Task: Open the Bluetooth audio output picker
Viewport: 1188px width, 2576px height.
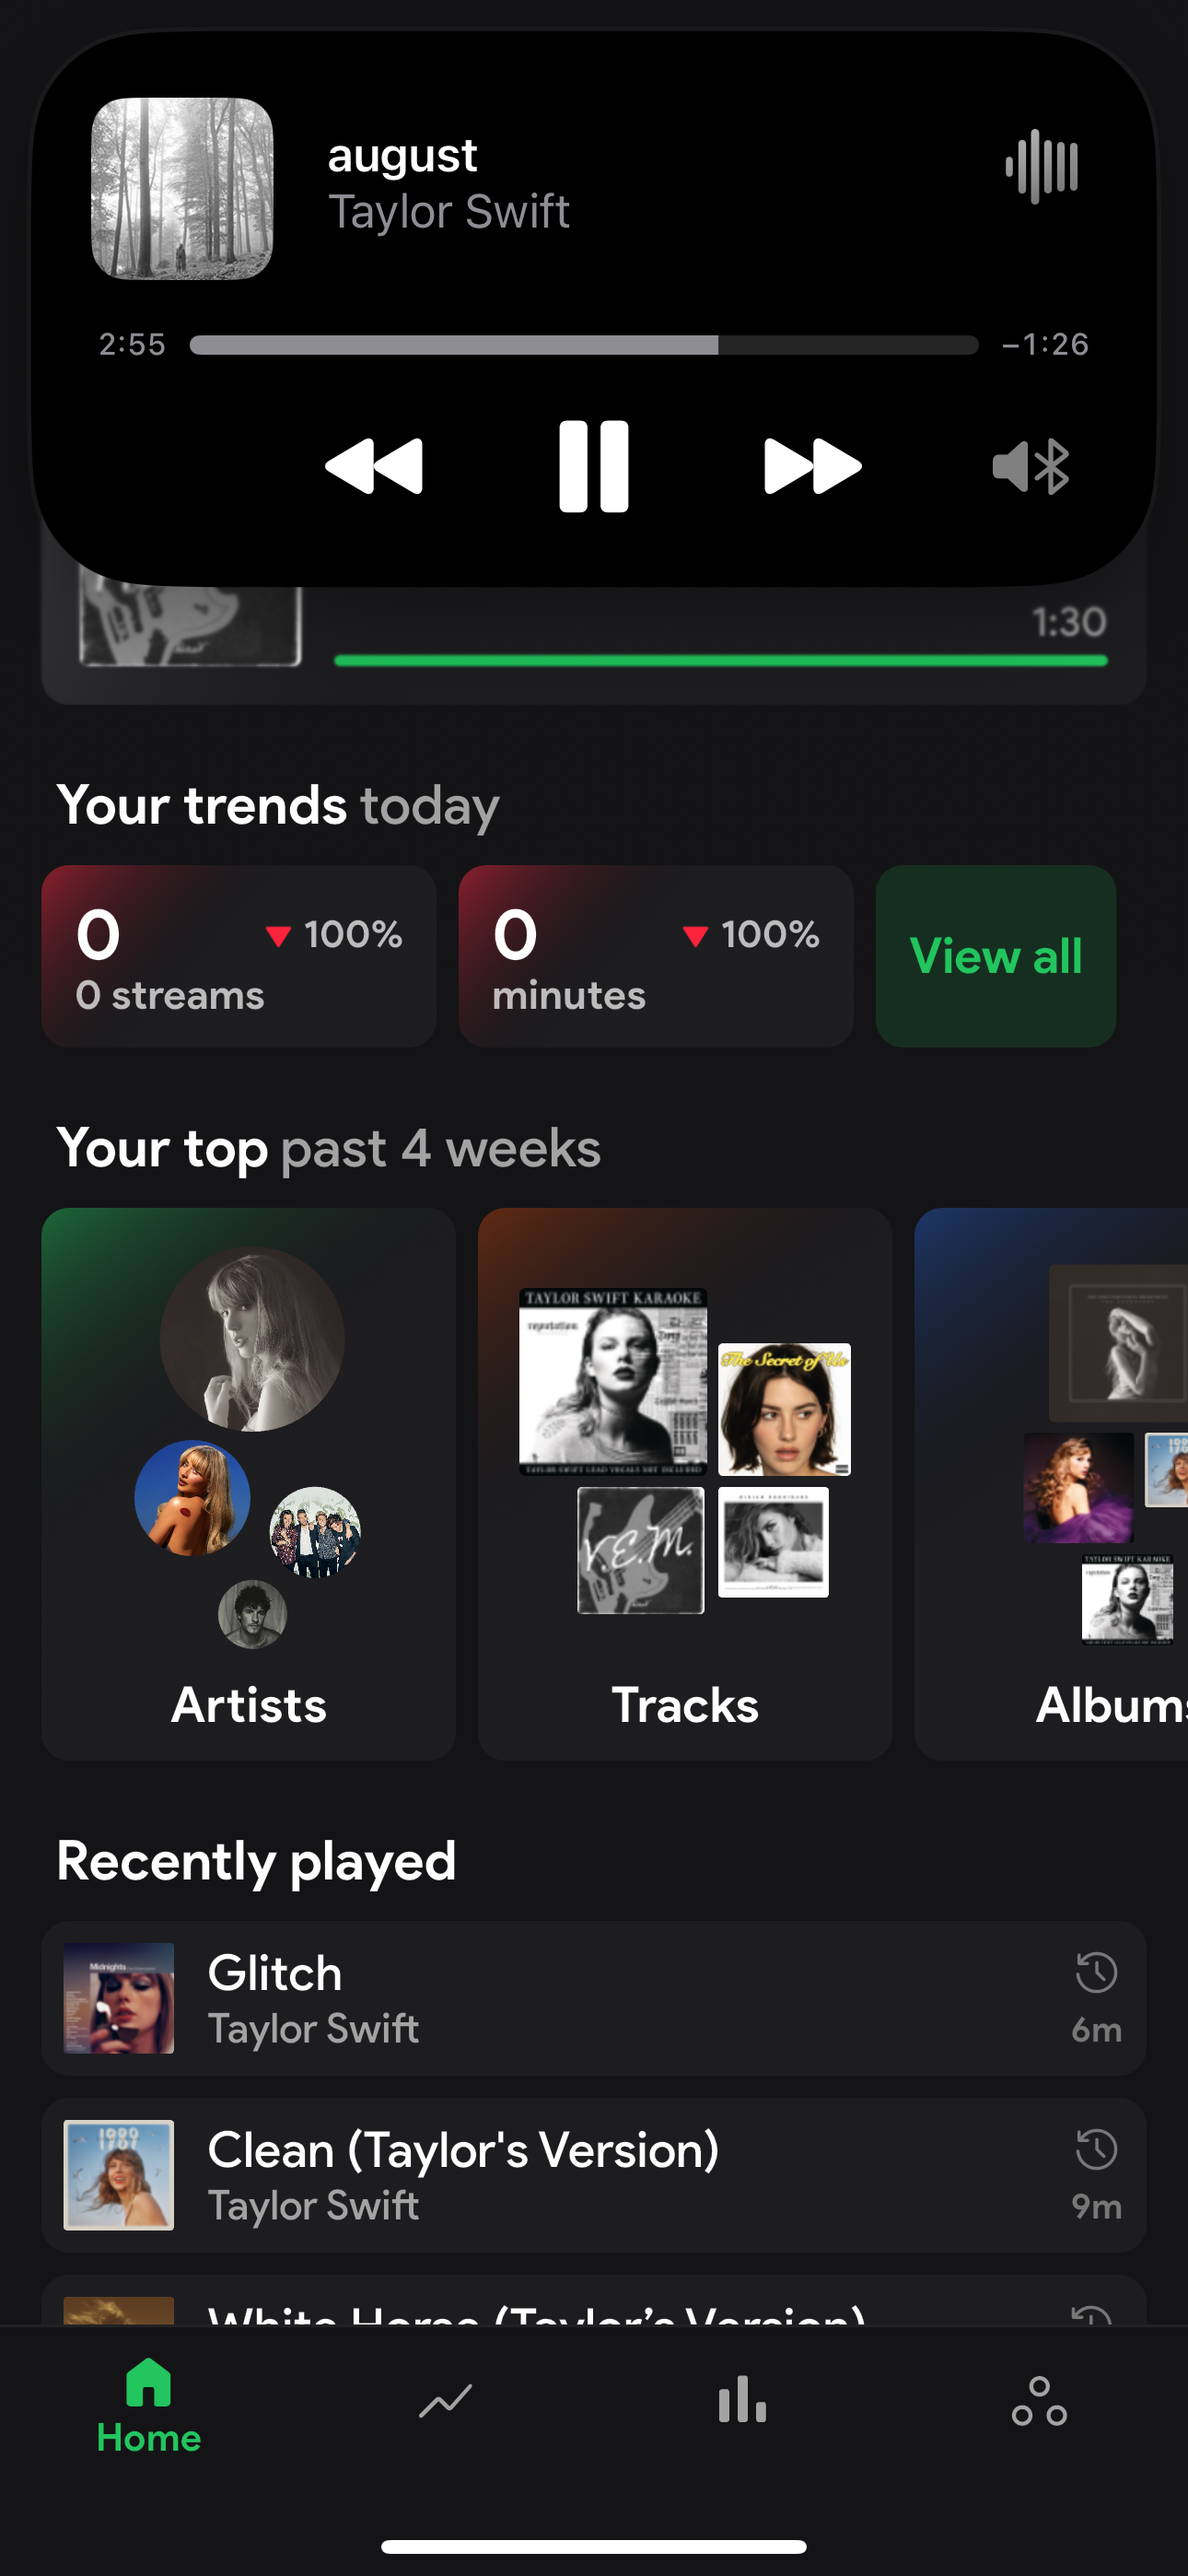Action: (x=1031, y=466)
